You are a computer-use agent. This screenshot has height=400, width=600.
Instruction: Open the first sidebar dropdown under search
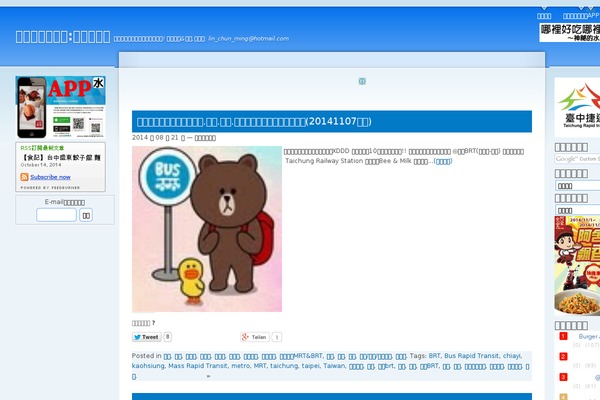(x=577, y=186)
